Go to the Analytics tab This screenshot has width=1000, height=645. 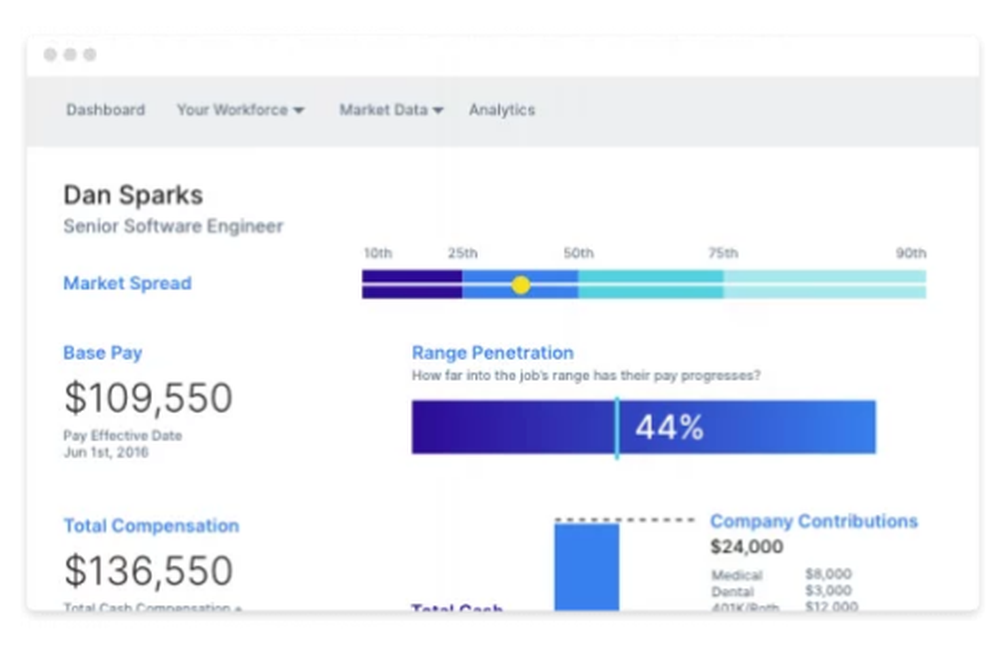pyautogui.click(x=502, y=110)
